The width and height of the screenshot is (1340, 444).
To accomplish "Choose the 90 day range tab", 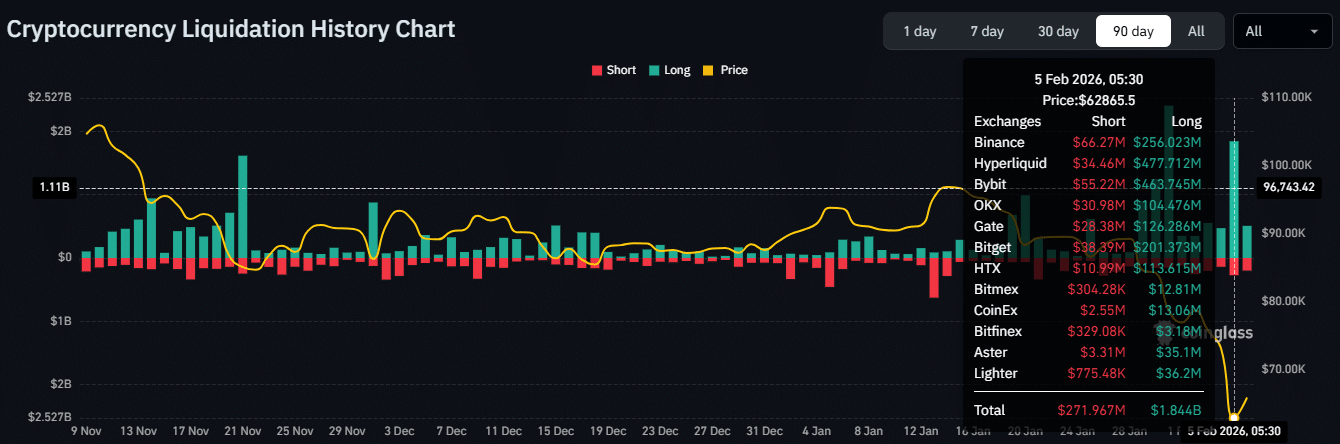I will coord(1133,31).
